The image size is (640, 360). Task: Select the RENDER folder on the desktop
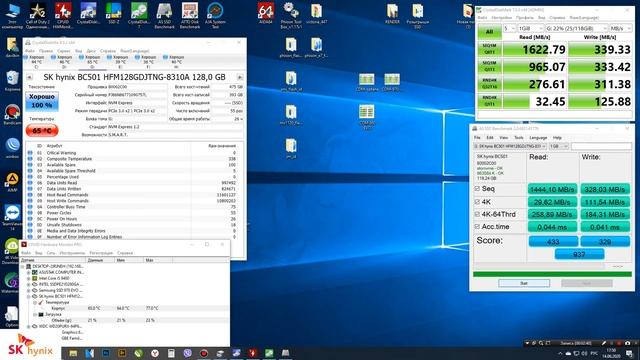[x=392, y=13]
